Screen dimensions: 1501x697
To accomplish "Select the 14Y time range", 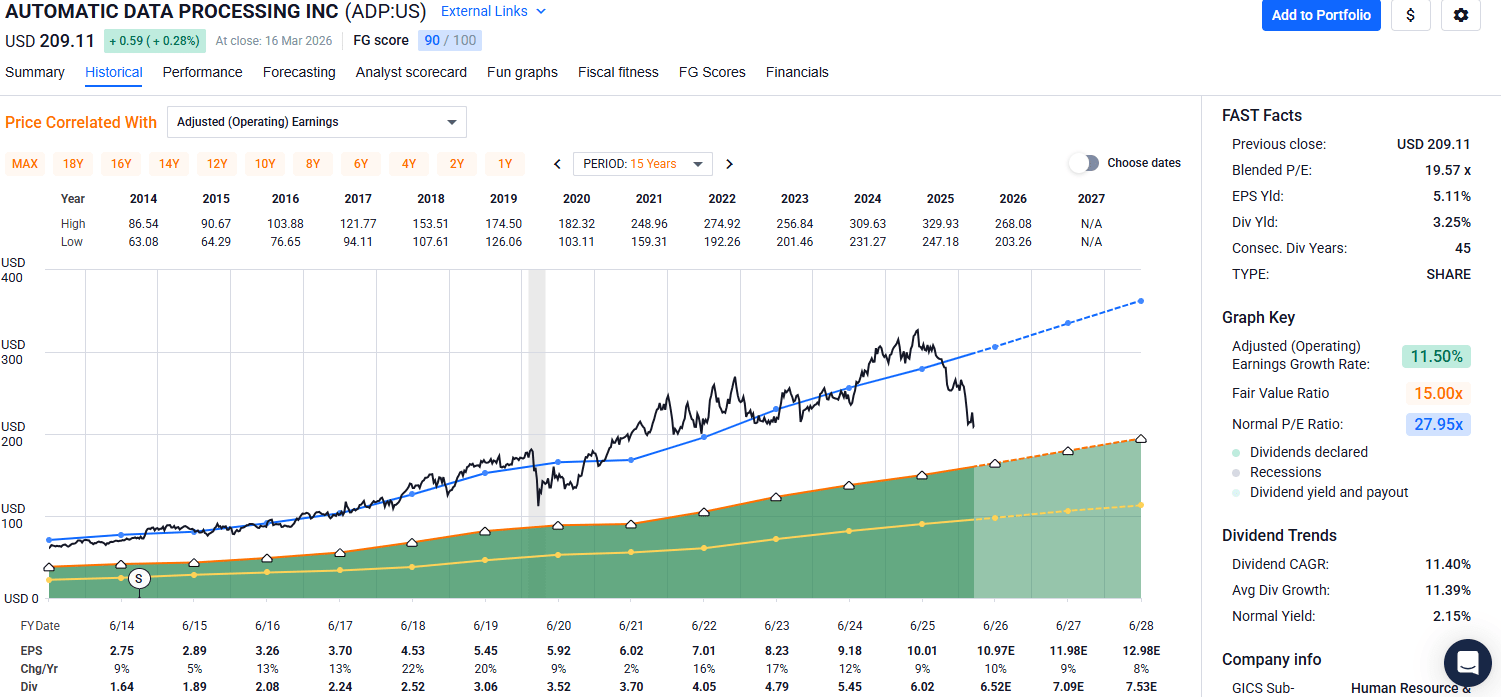I will click(x=169, y=164).
